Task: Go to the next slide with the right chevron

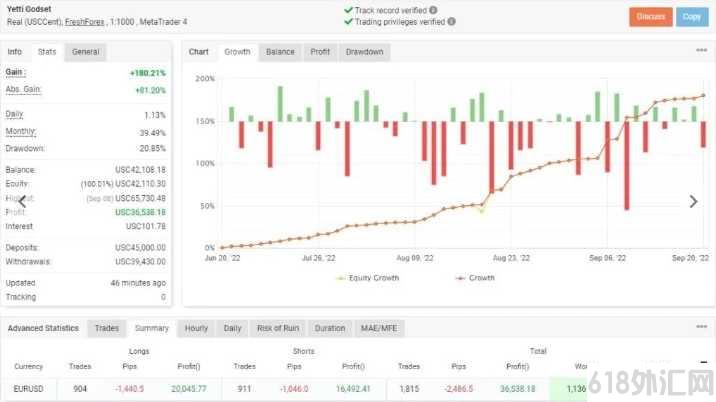Action: [x=693, y=201]
